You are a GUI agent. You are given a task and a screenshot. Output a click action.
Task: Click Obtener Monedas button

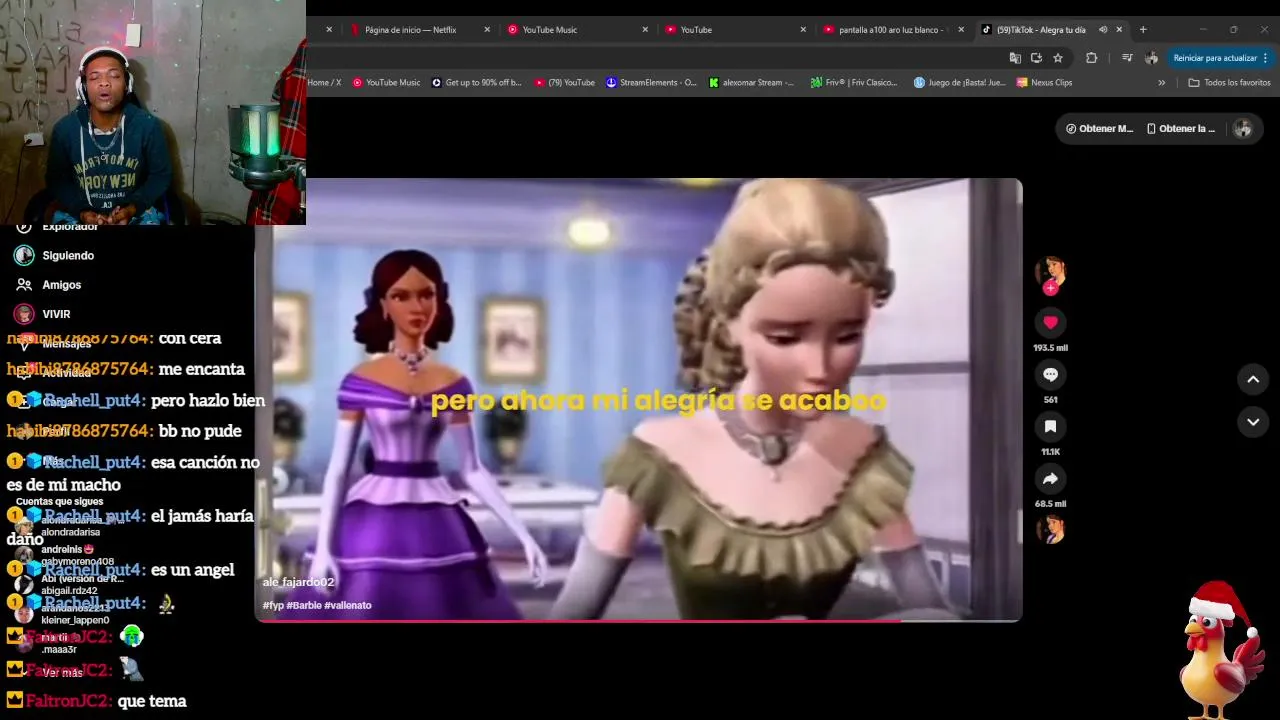point(1099,128)
